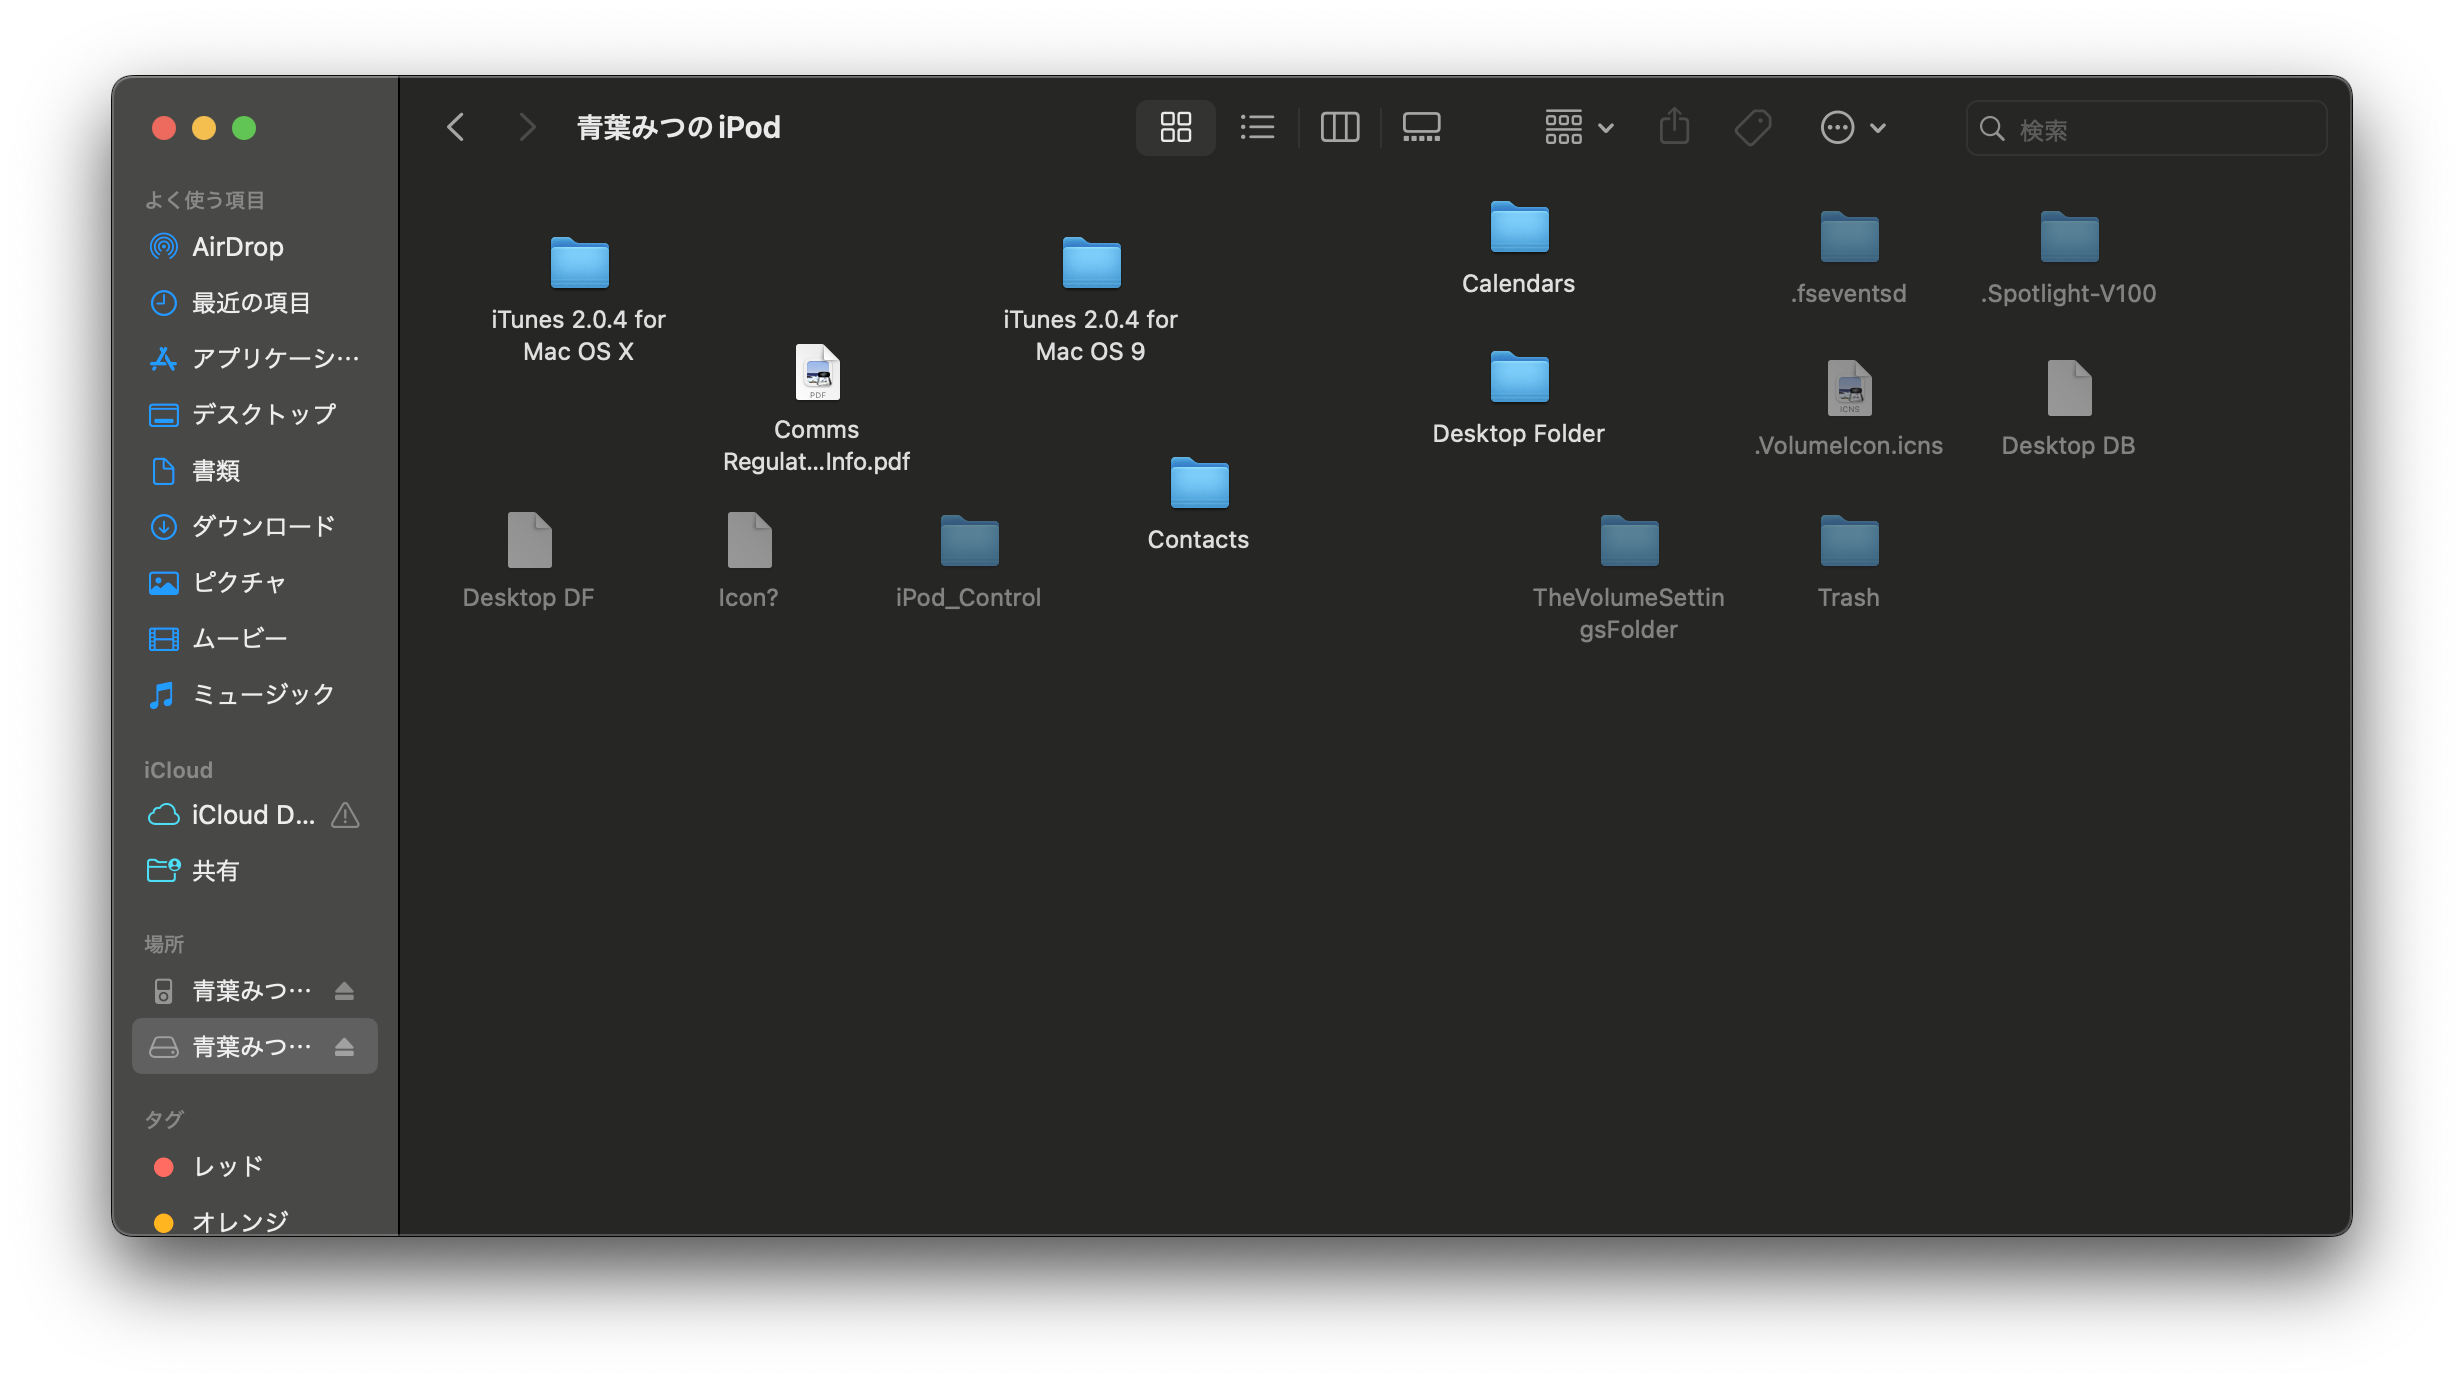Select AirDrop in the sidebar
The height and width of the screenshot is (1384, 2464).
(x=254, y=246)
